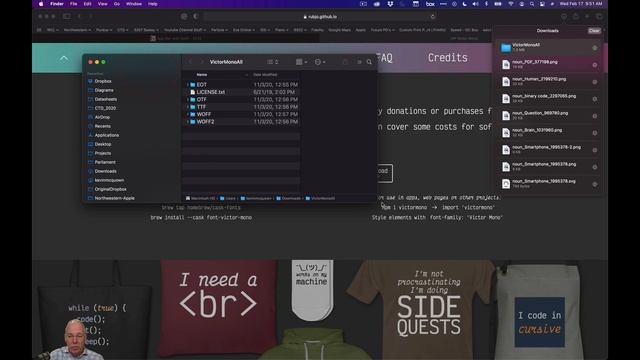Click the volume icon in menu bar
The image size is (640, 360).
(x=475, y=4)
